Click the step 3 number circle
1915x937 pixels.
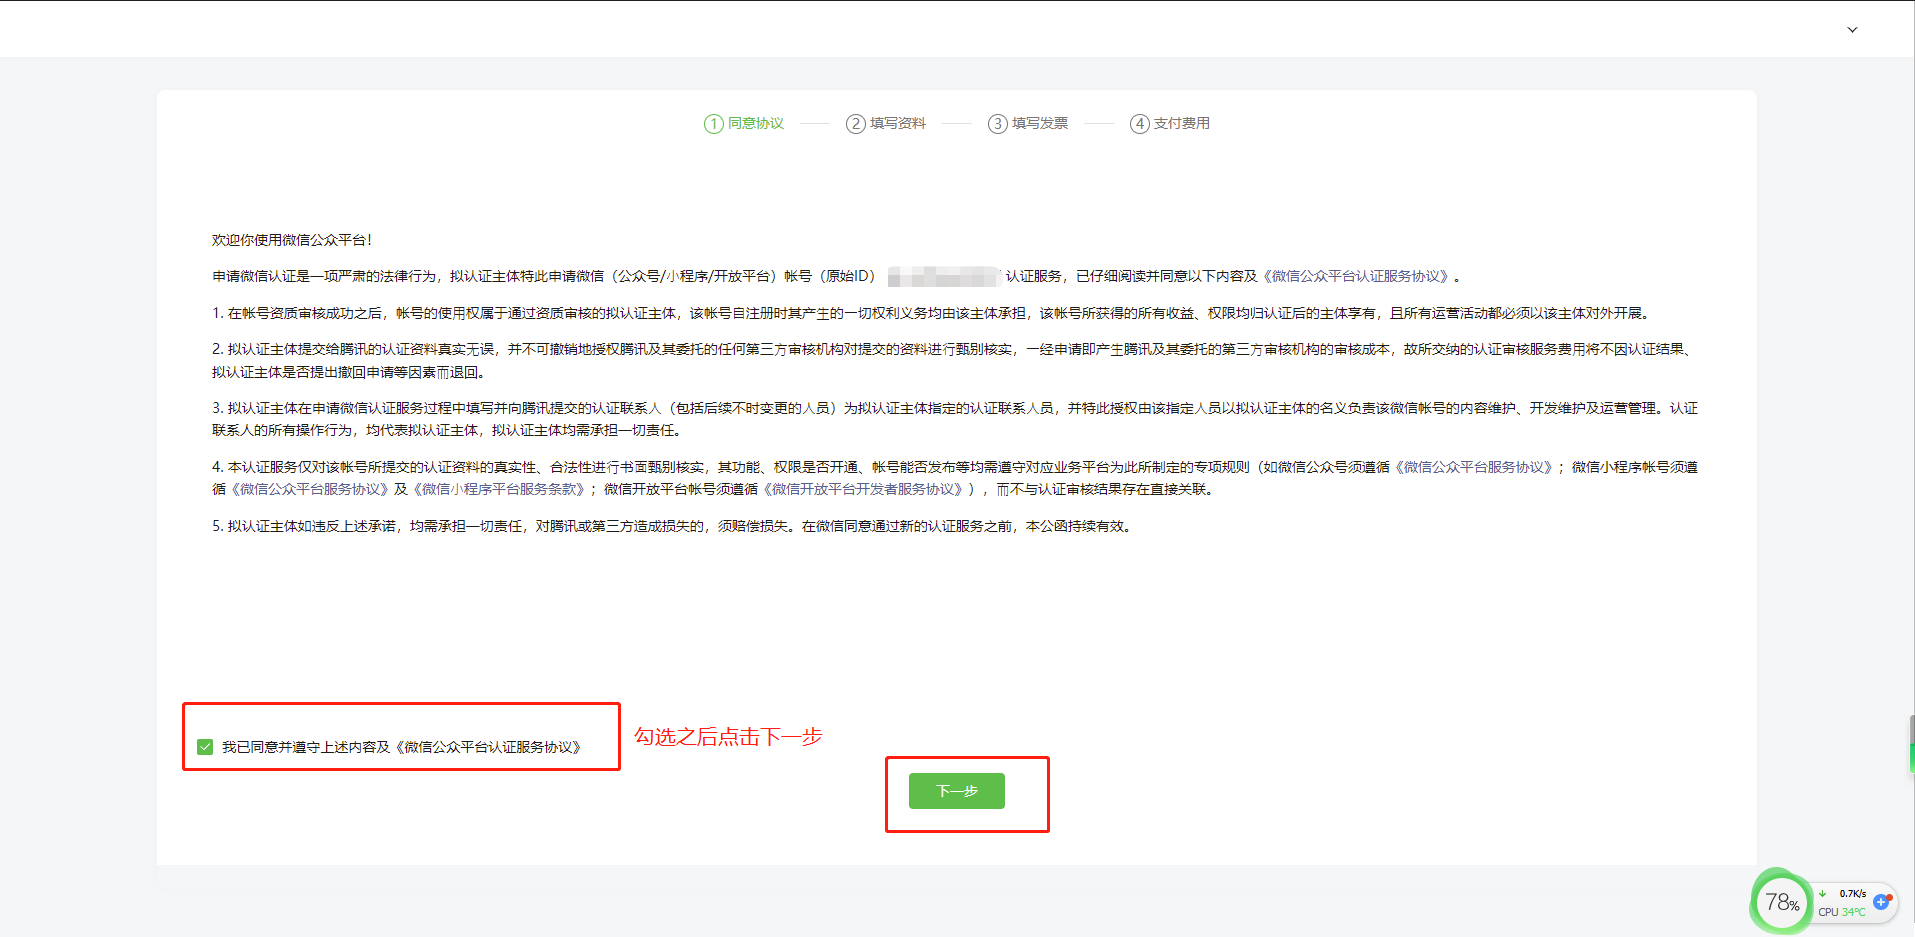pyautogui.click(x=997, y=124)
